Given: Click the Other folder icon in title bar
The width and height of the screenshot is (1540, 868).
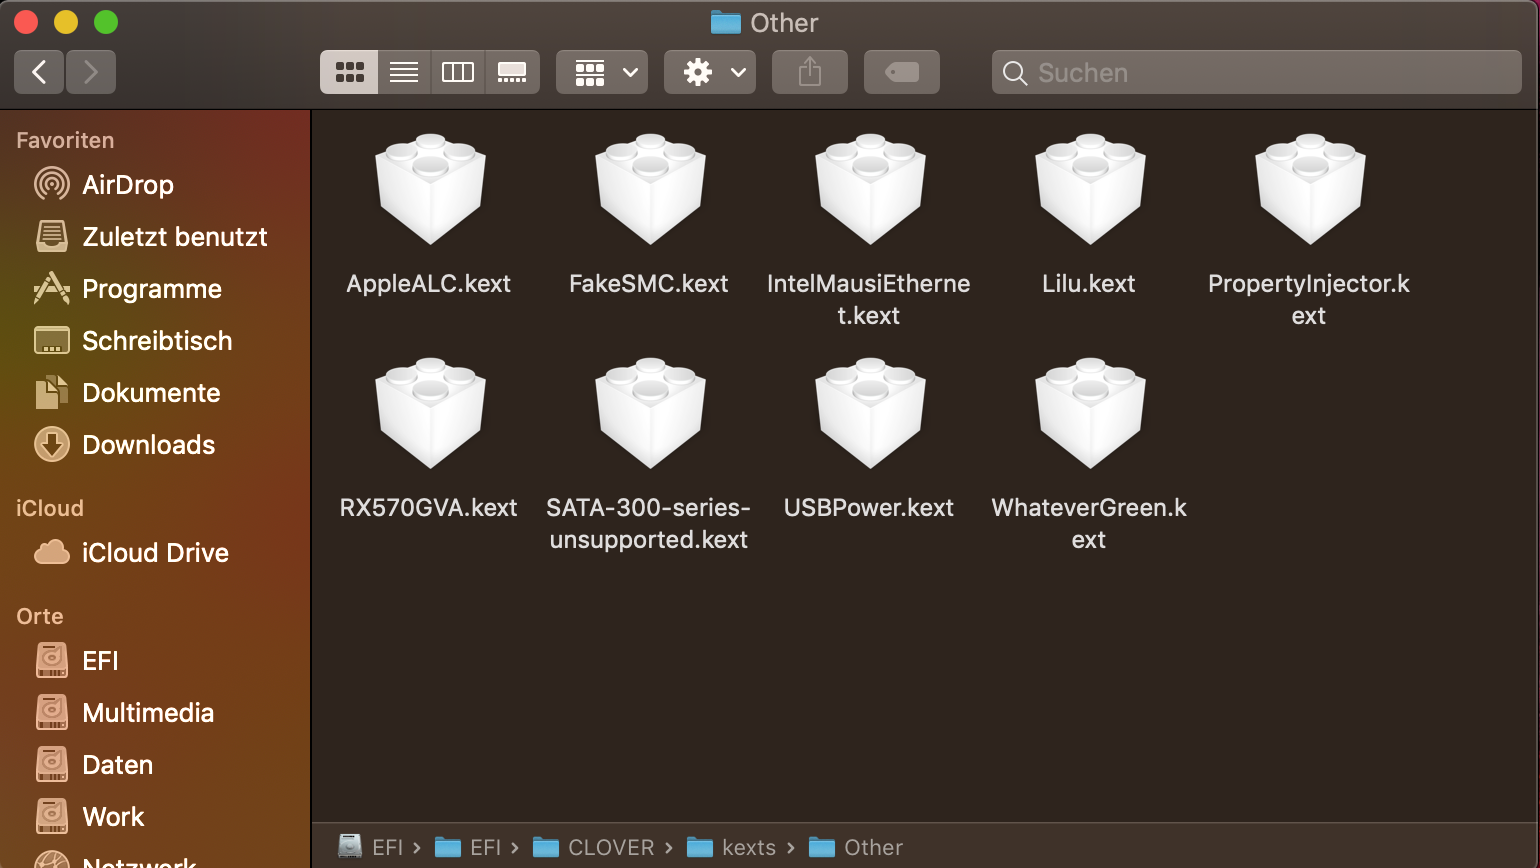Looking at the screenshot, I should pyautogui.click(x=726, y=22).
